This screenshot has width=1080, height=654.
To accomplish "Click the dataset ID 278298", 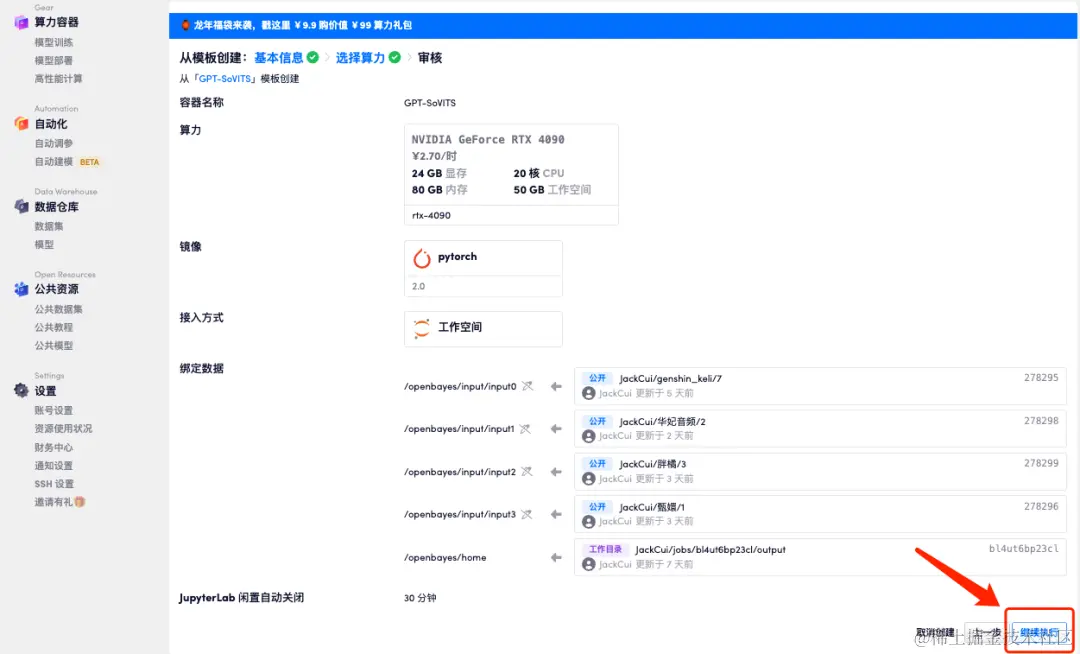I will click(x=1041, y=421).
